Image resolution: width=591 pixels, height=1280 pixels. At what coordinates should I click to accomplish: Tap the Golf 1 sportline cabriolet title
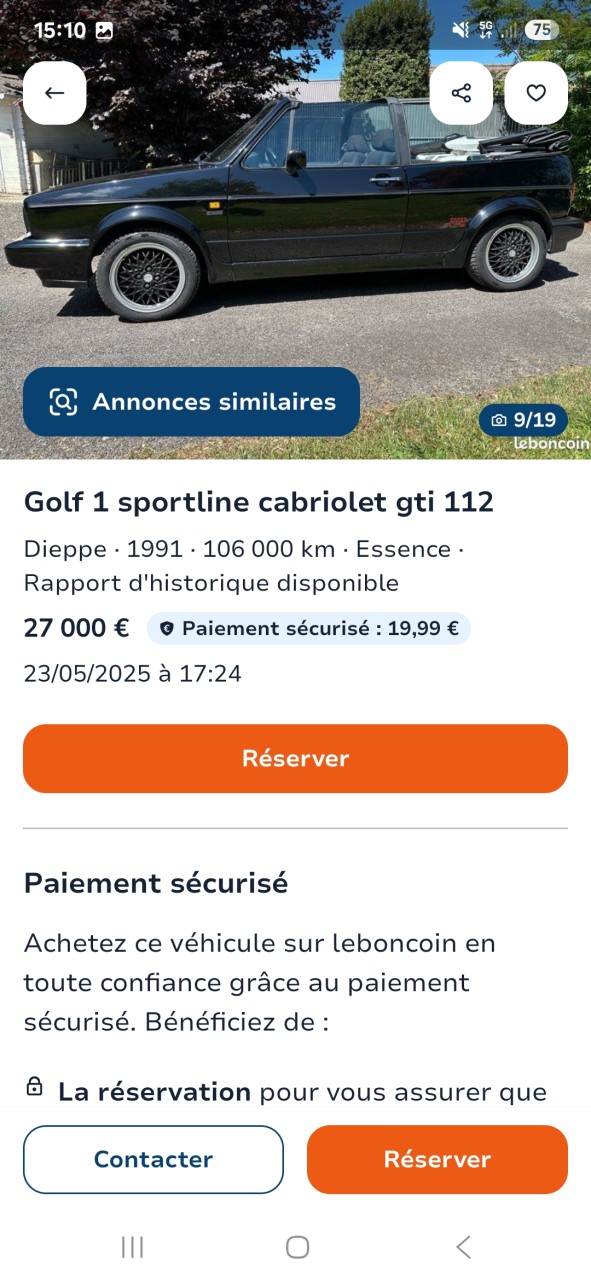259,502
